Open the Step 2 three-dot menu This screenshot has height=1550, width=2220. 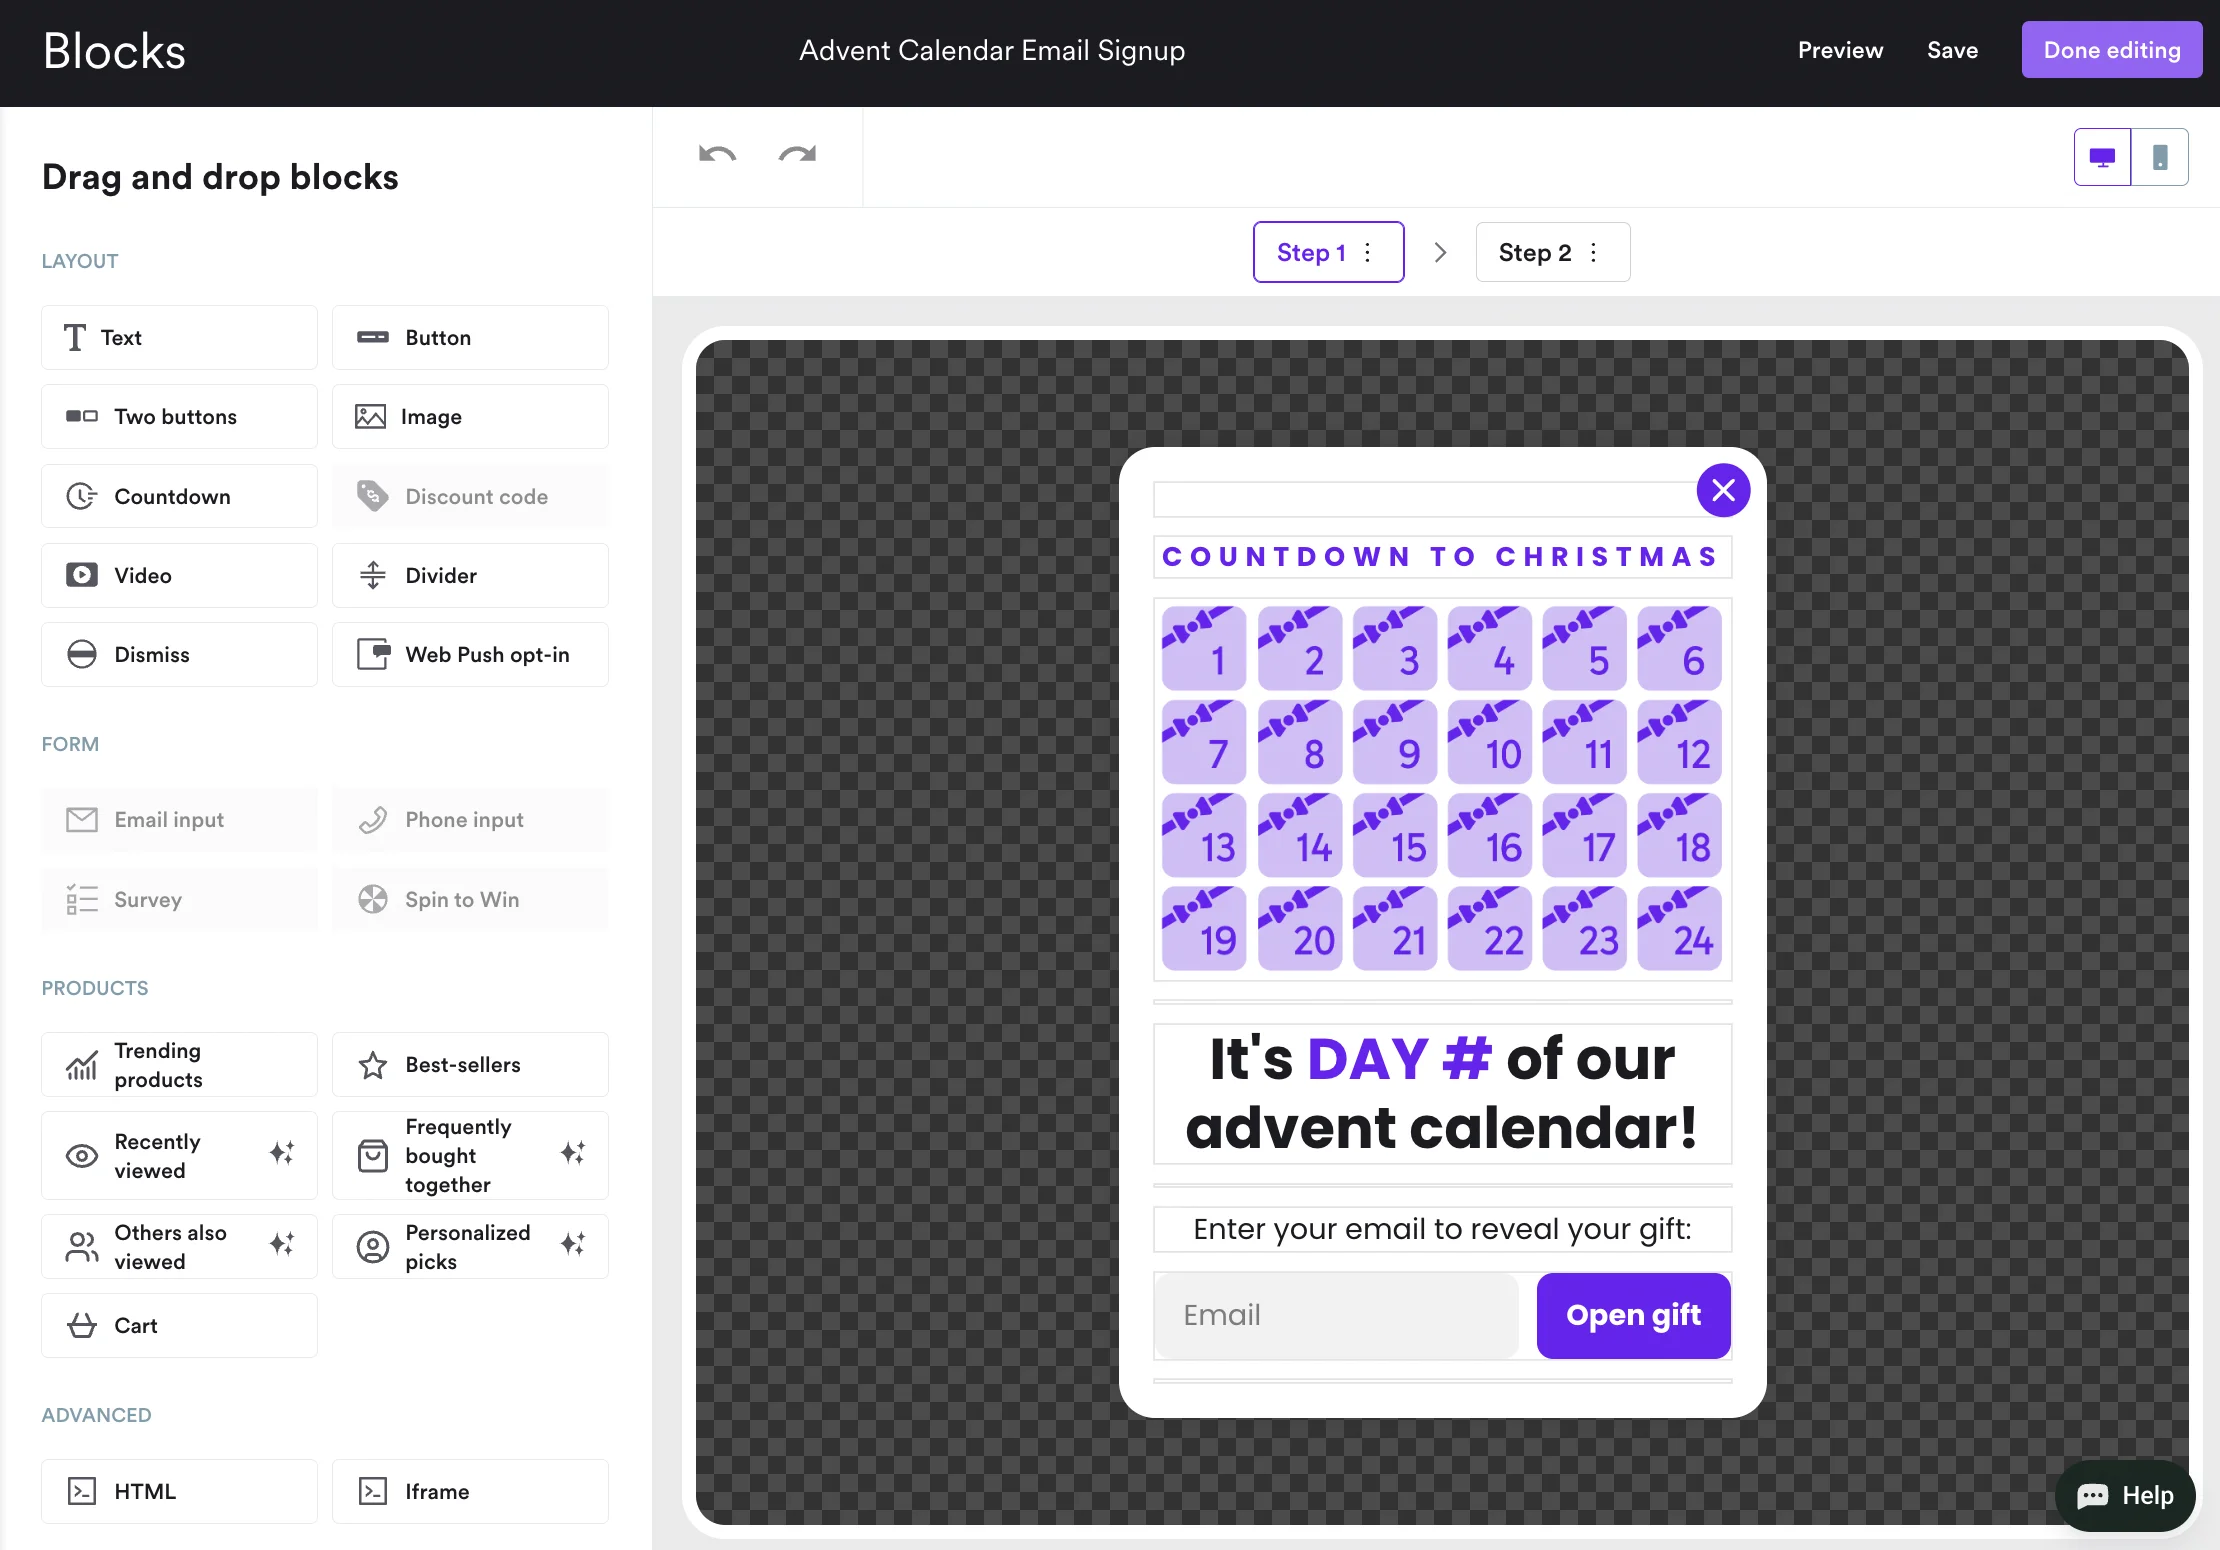pyautogui.click(x=1594, y=253)
